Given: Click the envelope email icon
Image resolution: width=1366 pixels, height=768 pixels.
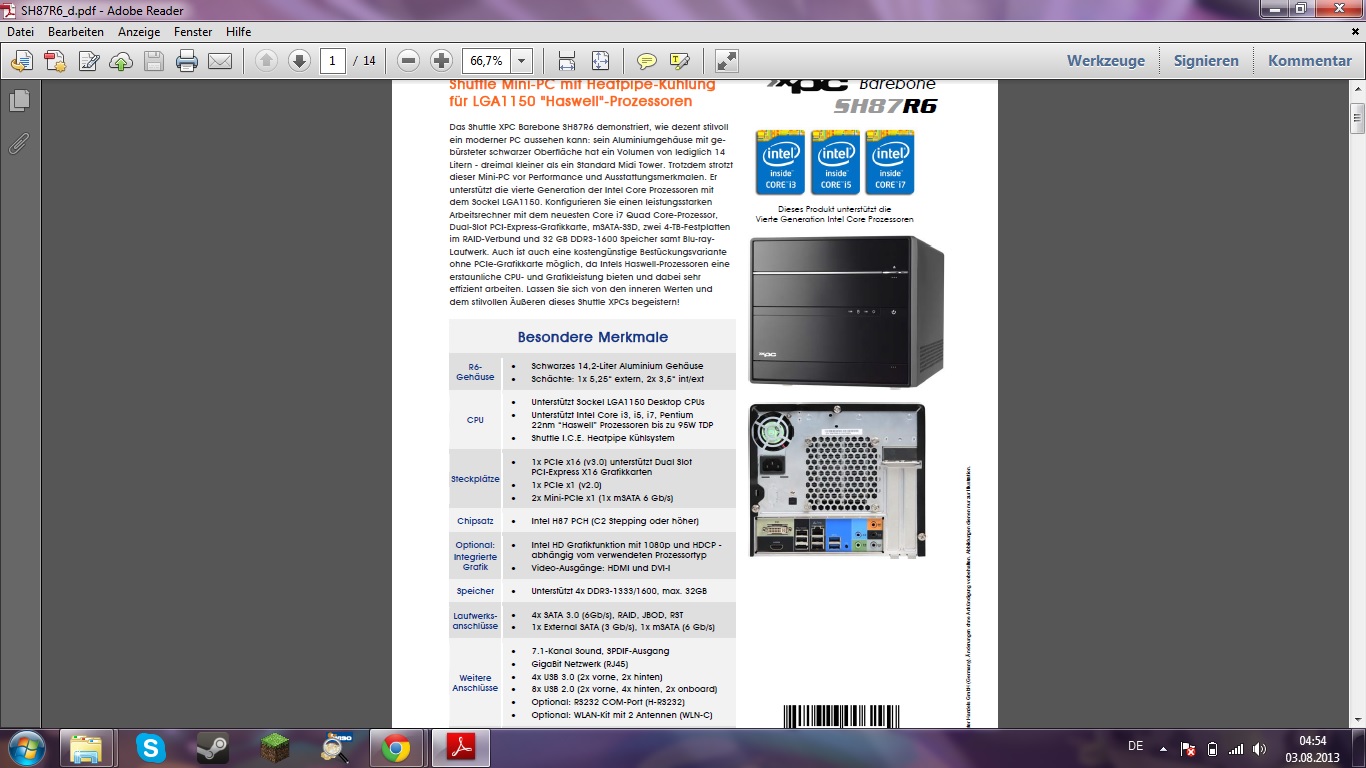Looking at the screenshot, I should coord(220,61).
